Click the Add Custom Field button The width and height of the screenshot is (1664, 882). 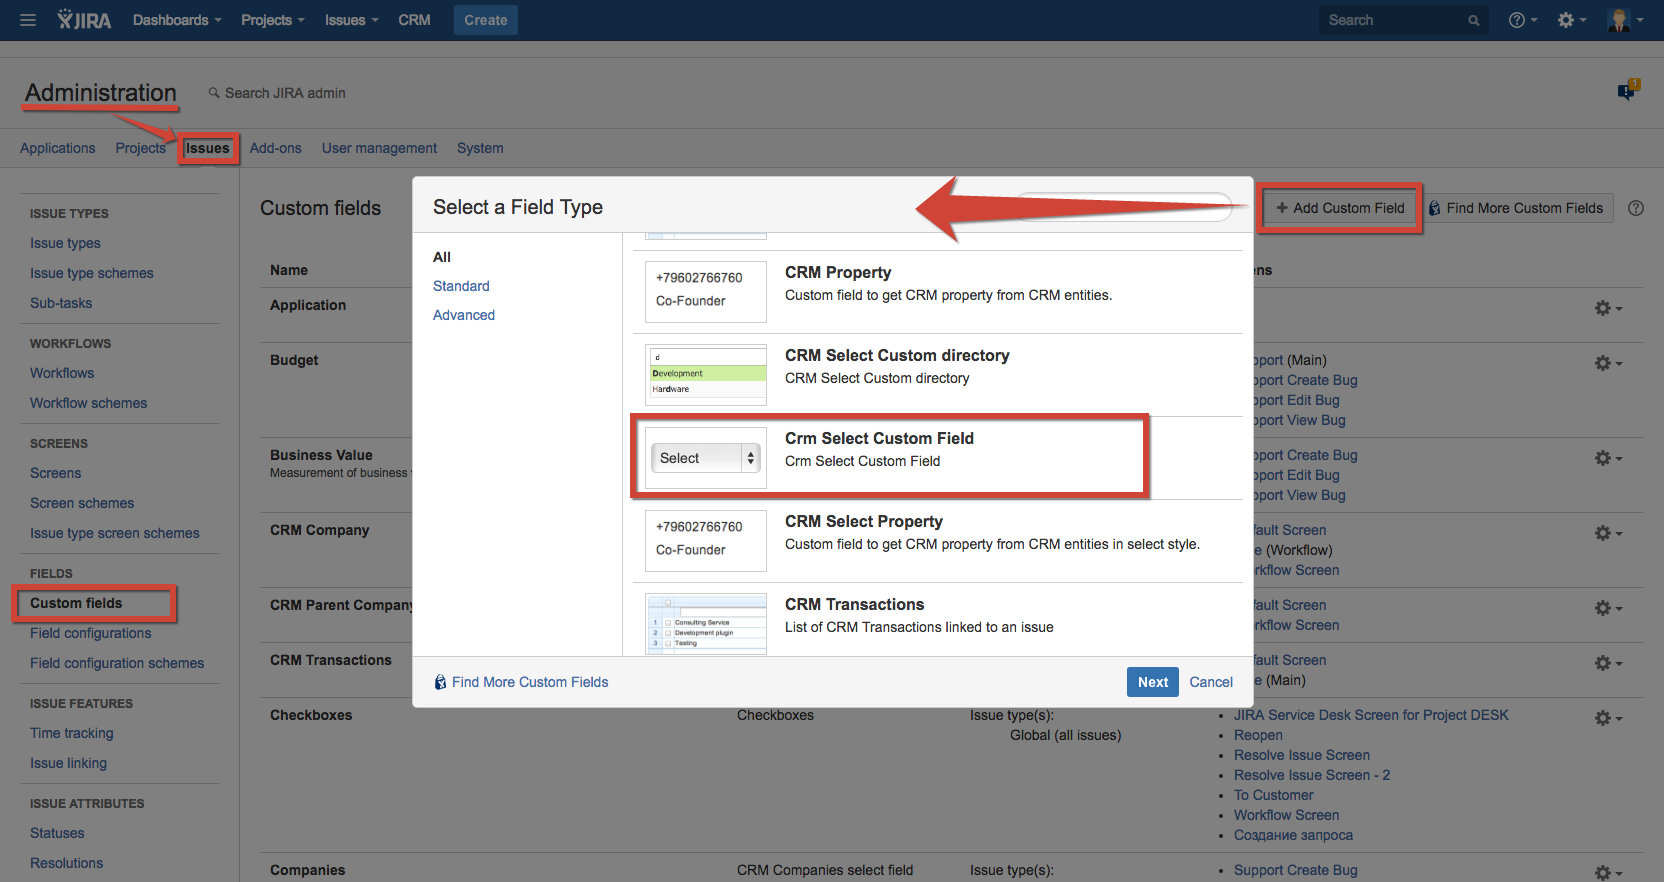(1340, 208)
